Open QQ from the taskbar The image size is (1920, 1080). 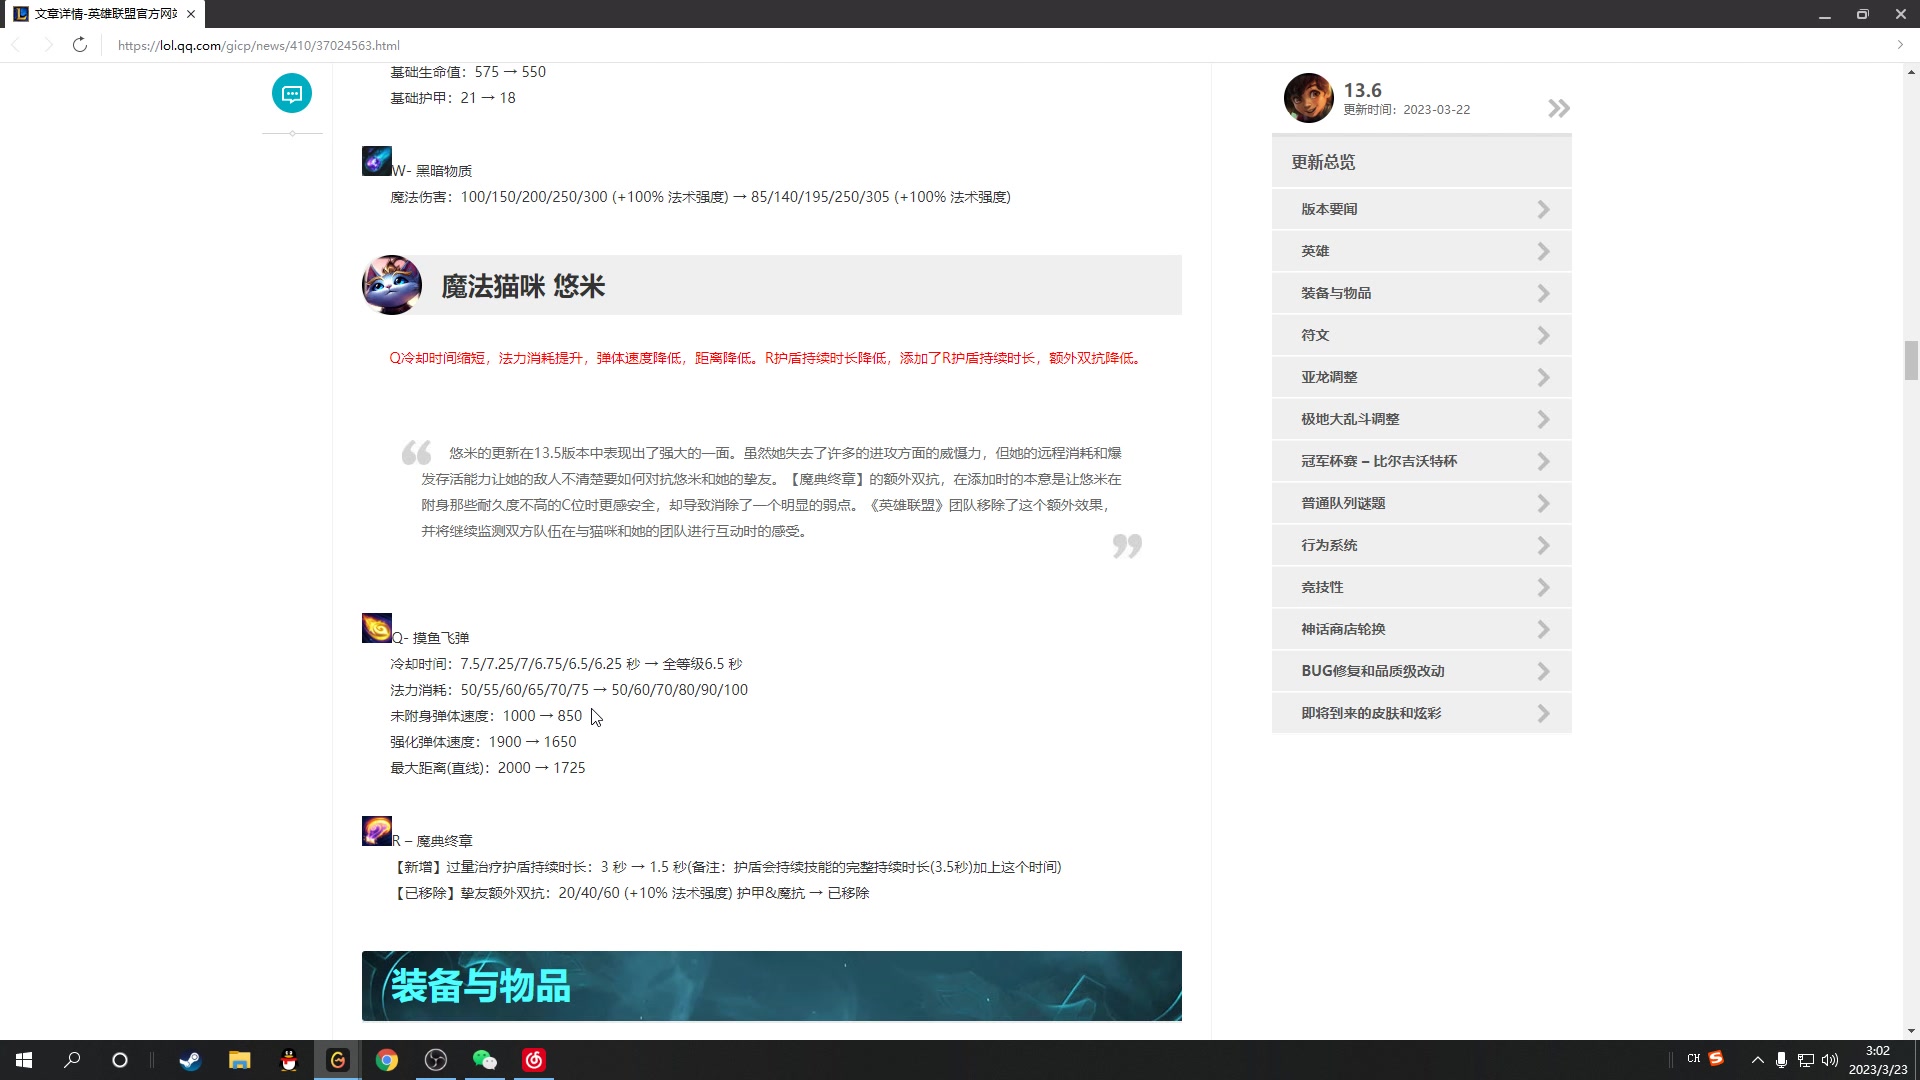click(288, 1060)
